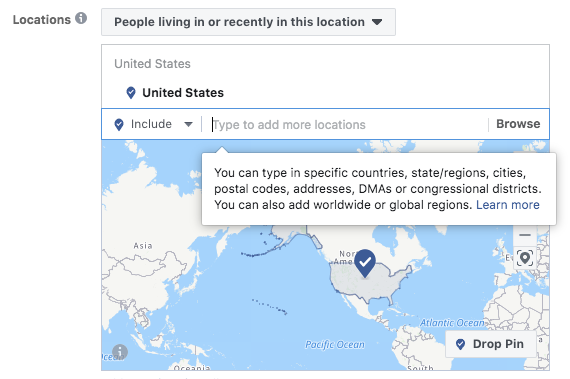Click the Asia label on the map
This screenshot has width=570, height=379.
[x=143, y=246]
